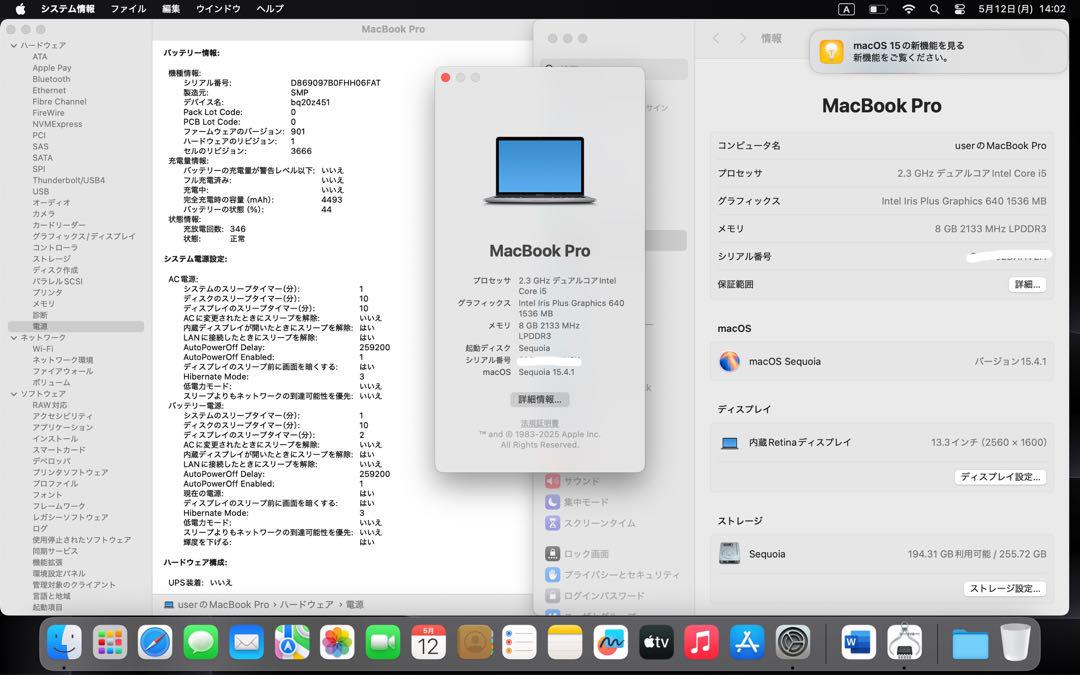The height and width of the screenshot is (675, 1080).
Task: Open ストレージ設定 button
Action: point(1005,588)
